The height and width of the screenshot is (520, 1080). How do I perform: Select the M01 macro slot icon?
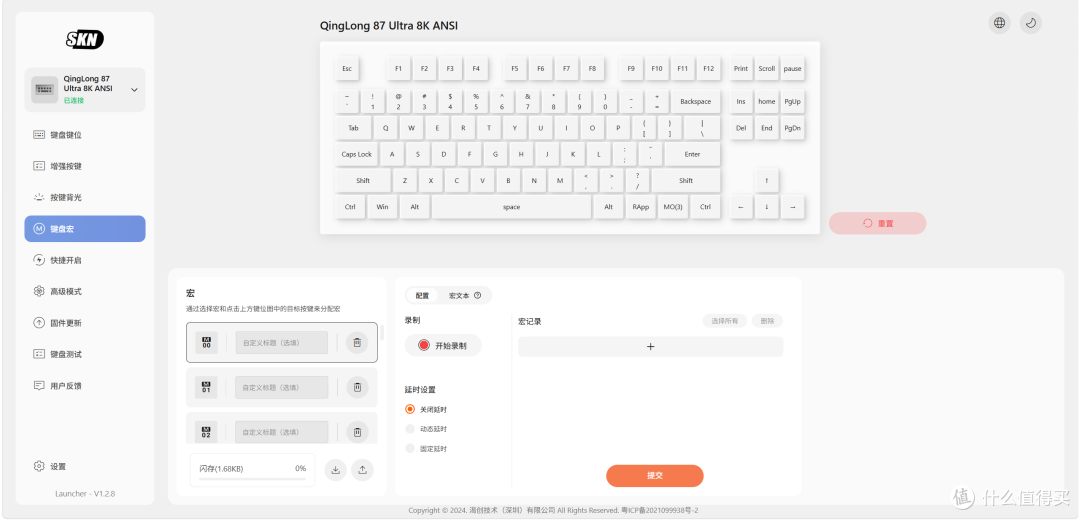[x=206, y=387]
